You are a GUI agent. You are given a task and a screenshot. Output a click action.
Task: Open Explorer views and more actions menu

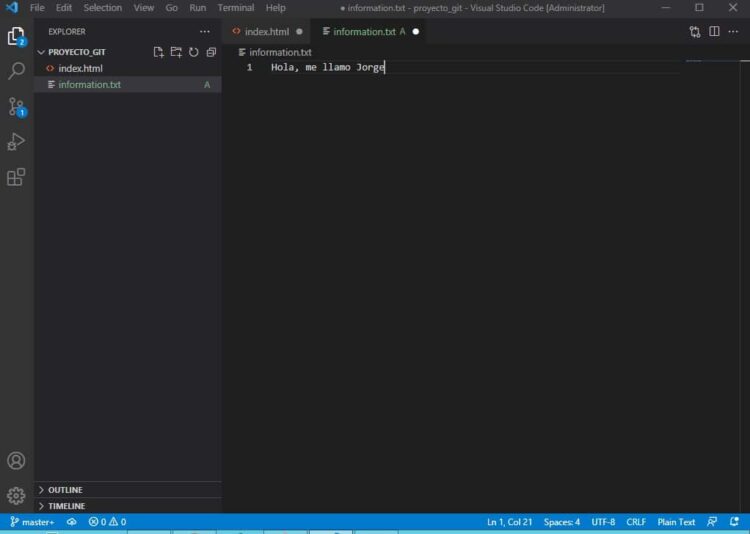pos(205,32)
